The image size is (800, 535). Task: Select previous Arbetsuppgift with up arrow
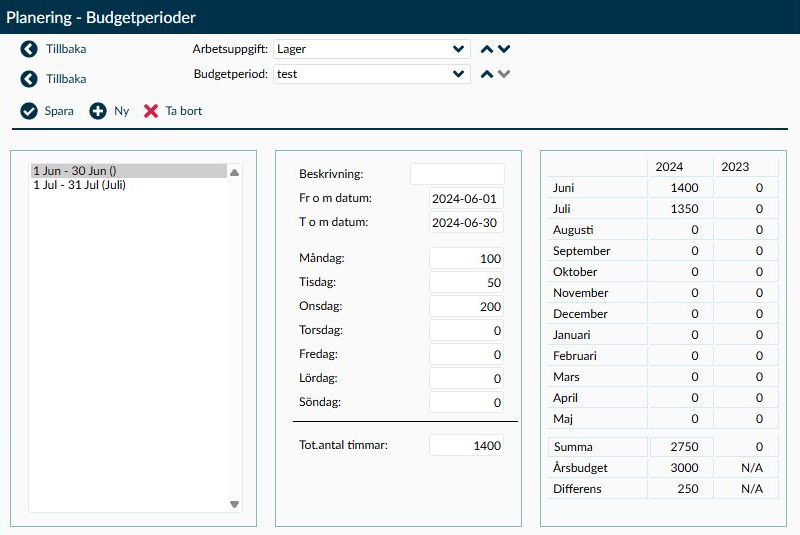487,49
